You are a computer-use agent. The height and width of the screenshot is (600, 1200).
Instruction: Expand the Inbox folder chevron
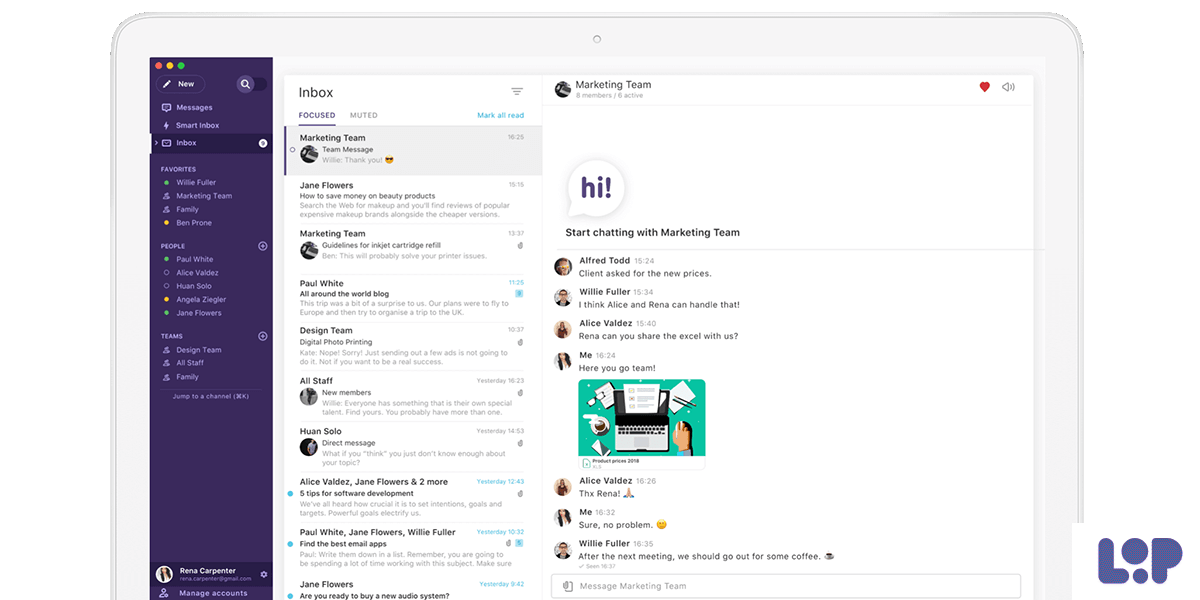[x=156, y=143]
